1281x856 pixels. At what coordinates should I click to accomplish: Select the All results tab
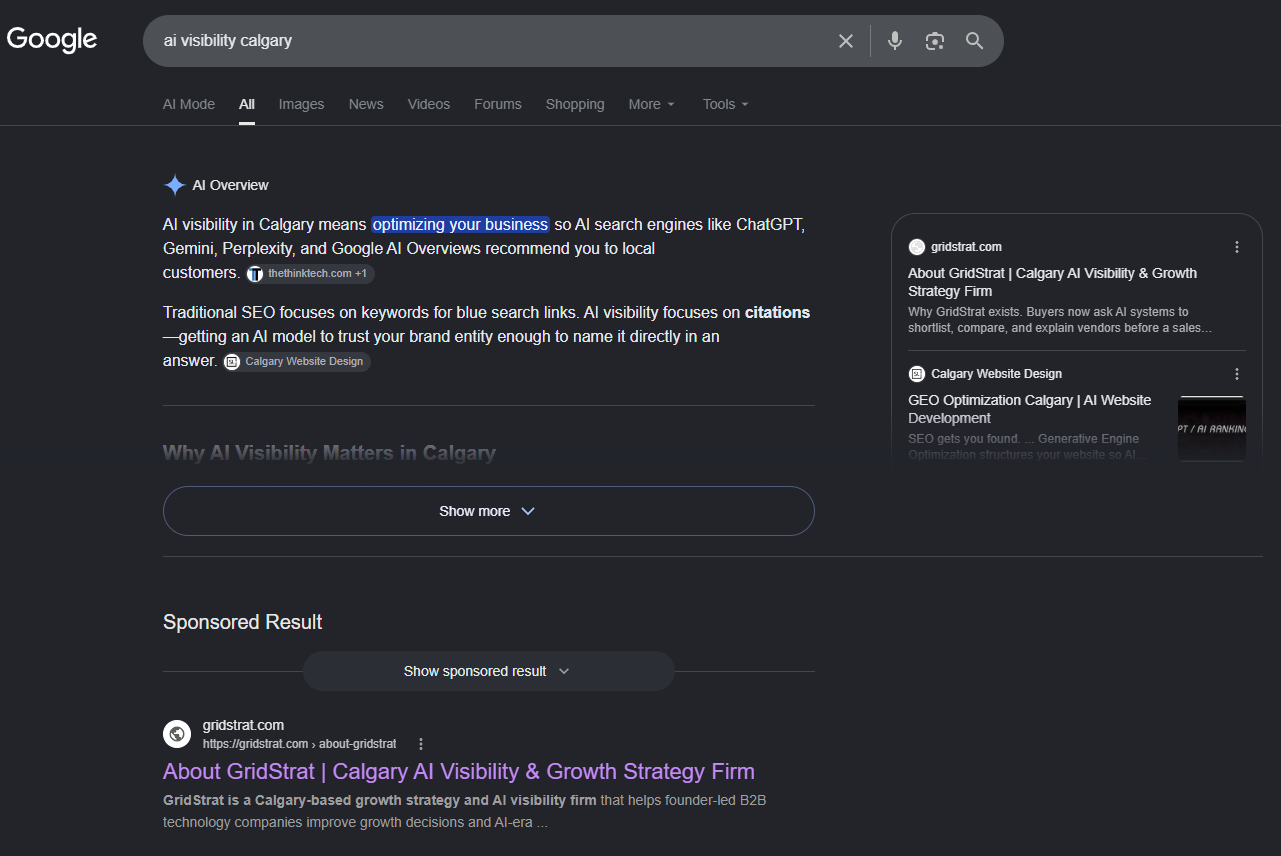(x=247, y=104)
